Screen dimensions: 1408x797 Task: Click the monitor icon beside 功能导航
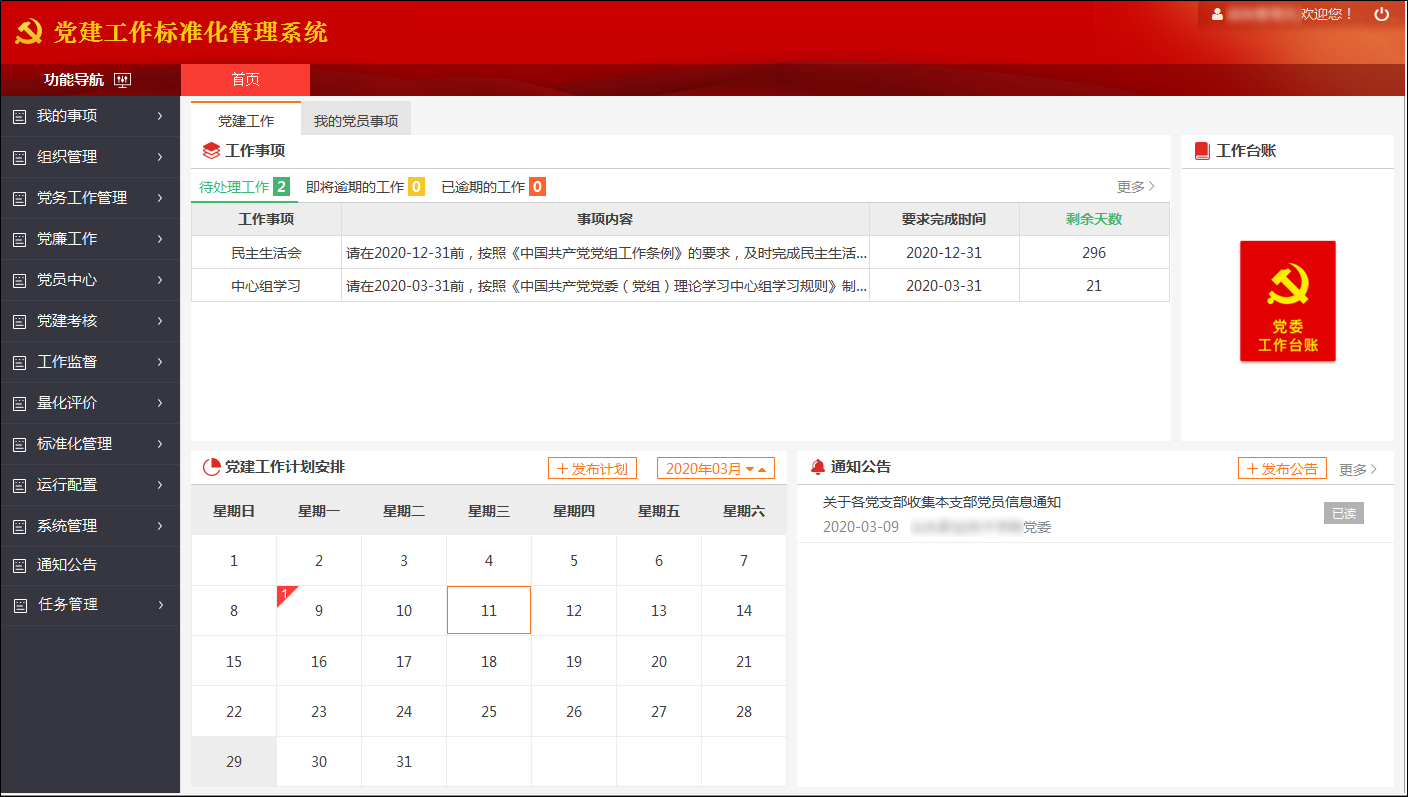pyautogui.click(x=123, y=80)
